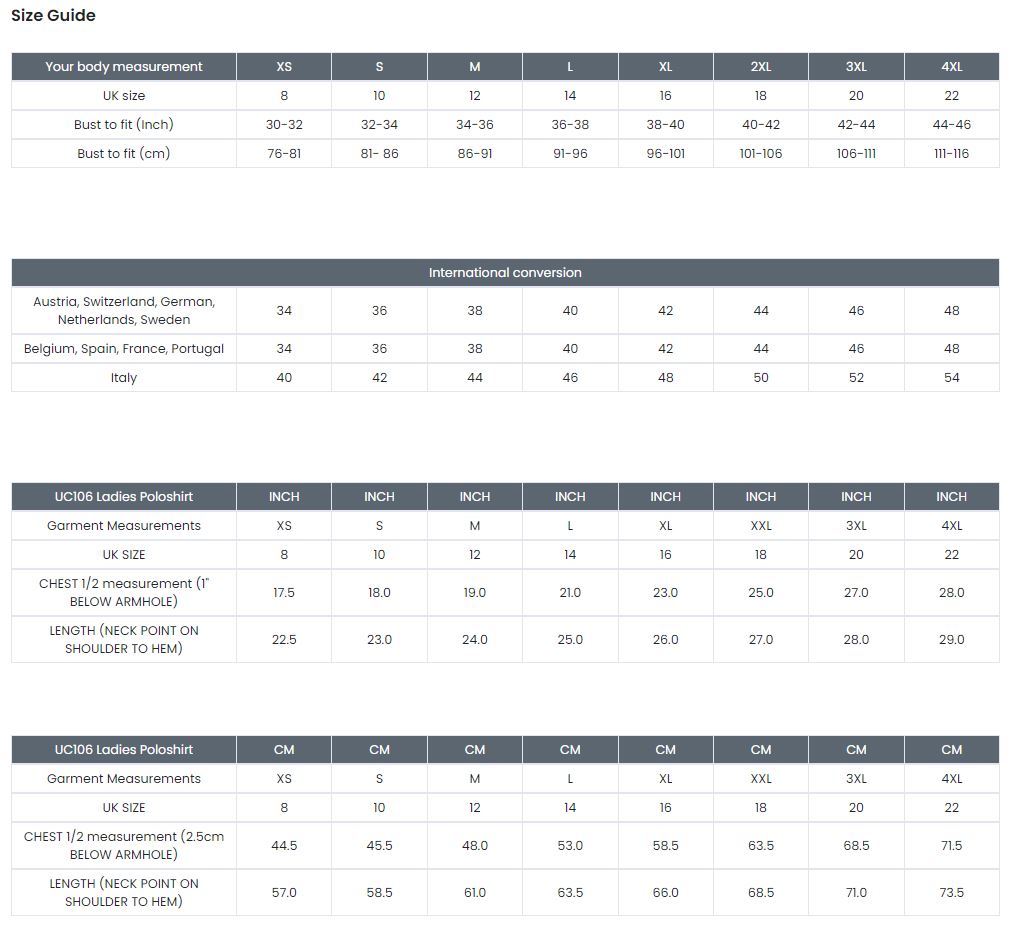The width and height of the screenshot is (1010, 933).
Task: Select "Garment Measurements" label in INCH table
Action: [x=124, y=526]
